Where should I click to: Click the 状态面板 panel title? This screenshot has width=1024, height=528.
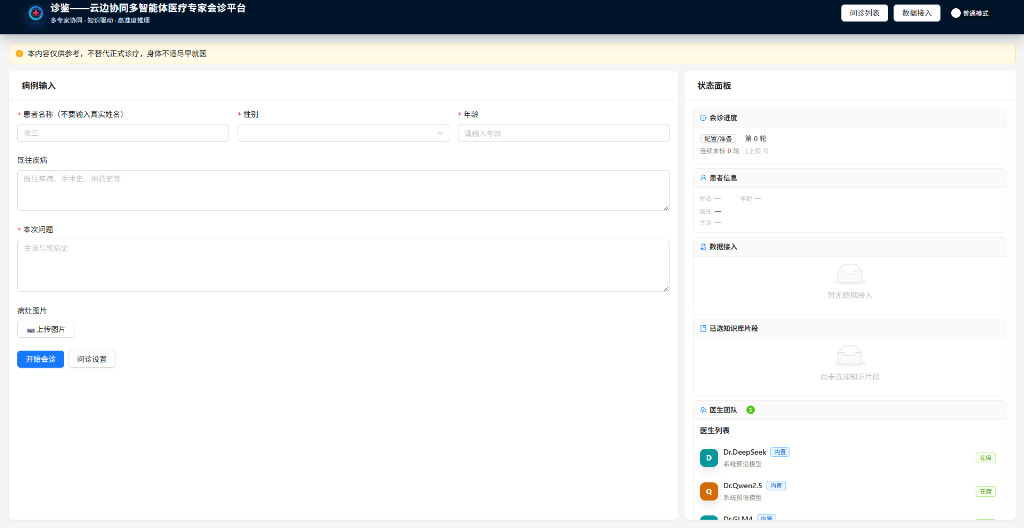(714, 86)
